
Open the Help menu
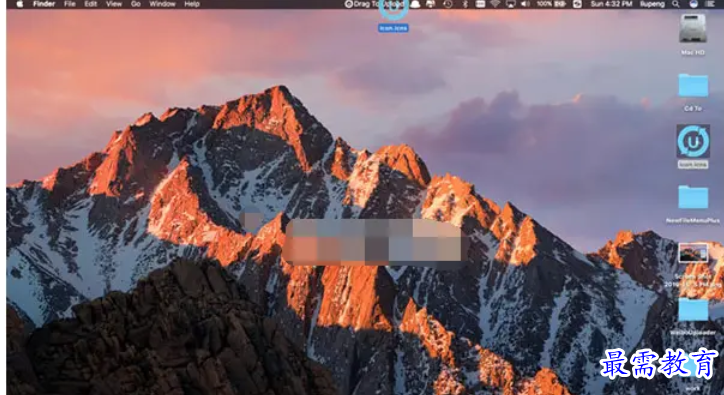192,4
